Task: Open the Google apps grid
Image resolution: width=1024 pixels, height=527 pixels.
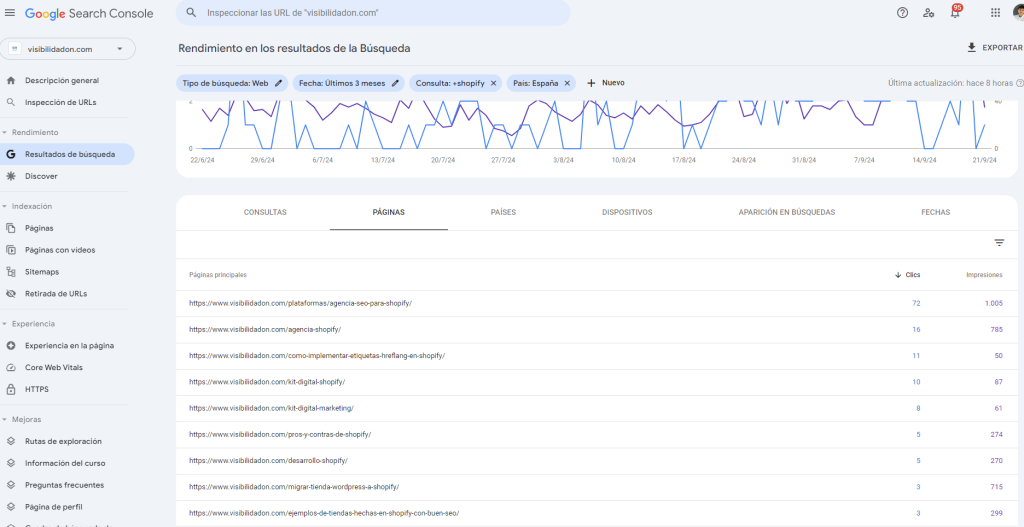Action: coord(995,13)
